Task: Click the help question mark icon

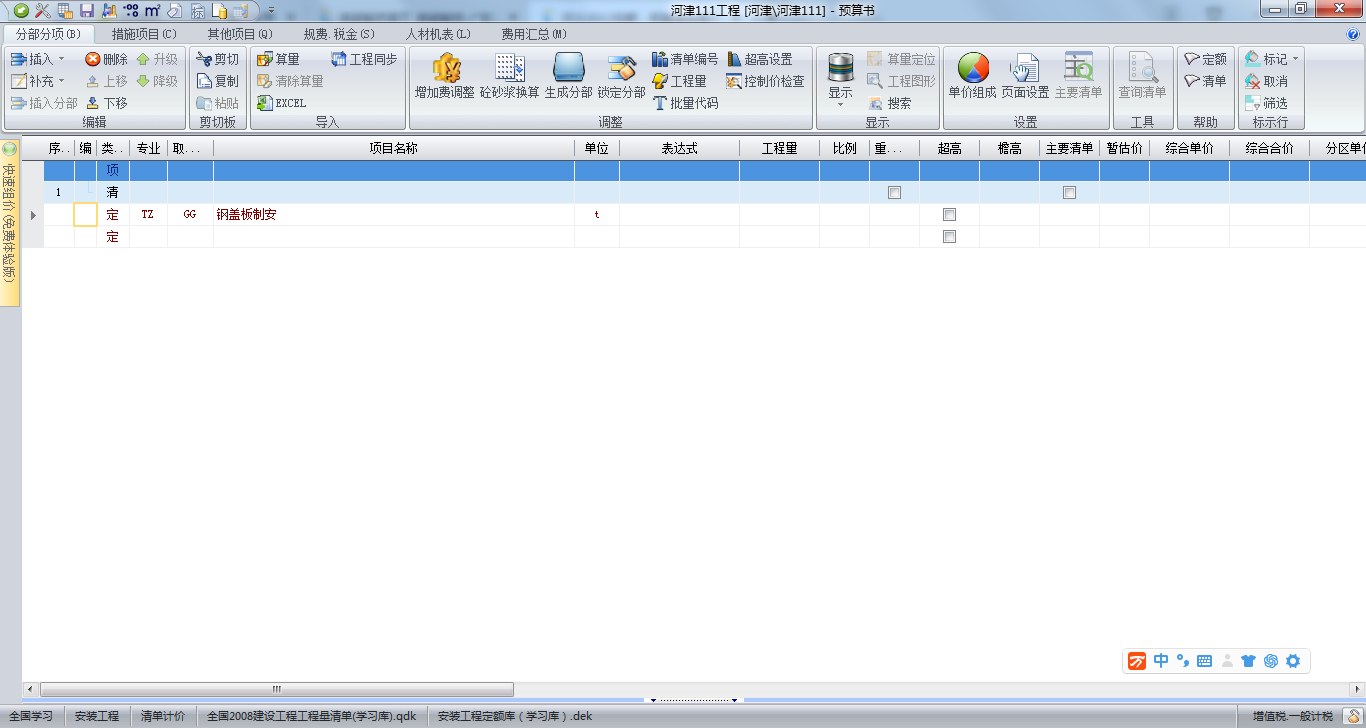Action: pos(1353,34)
